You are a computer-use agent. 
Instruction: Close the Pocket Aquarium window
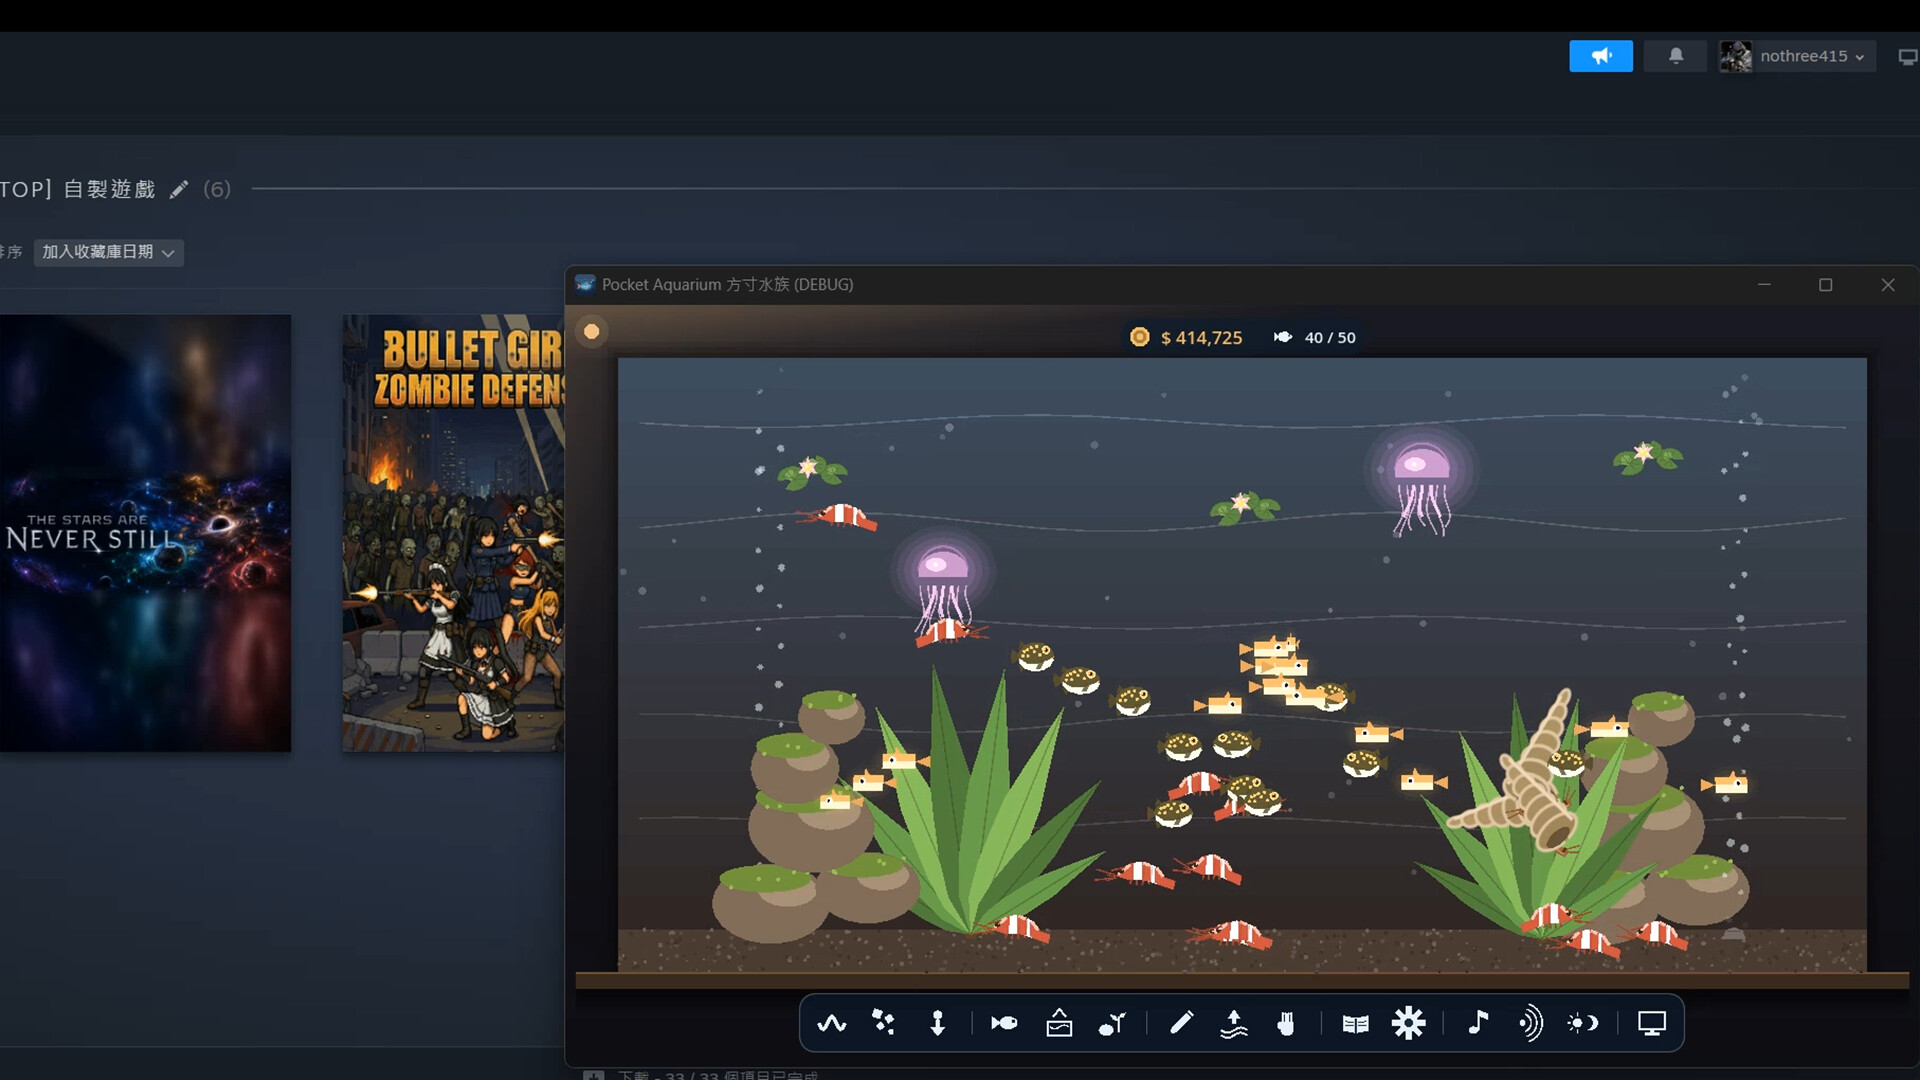1888,285
